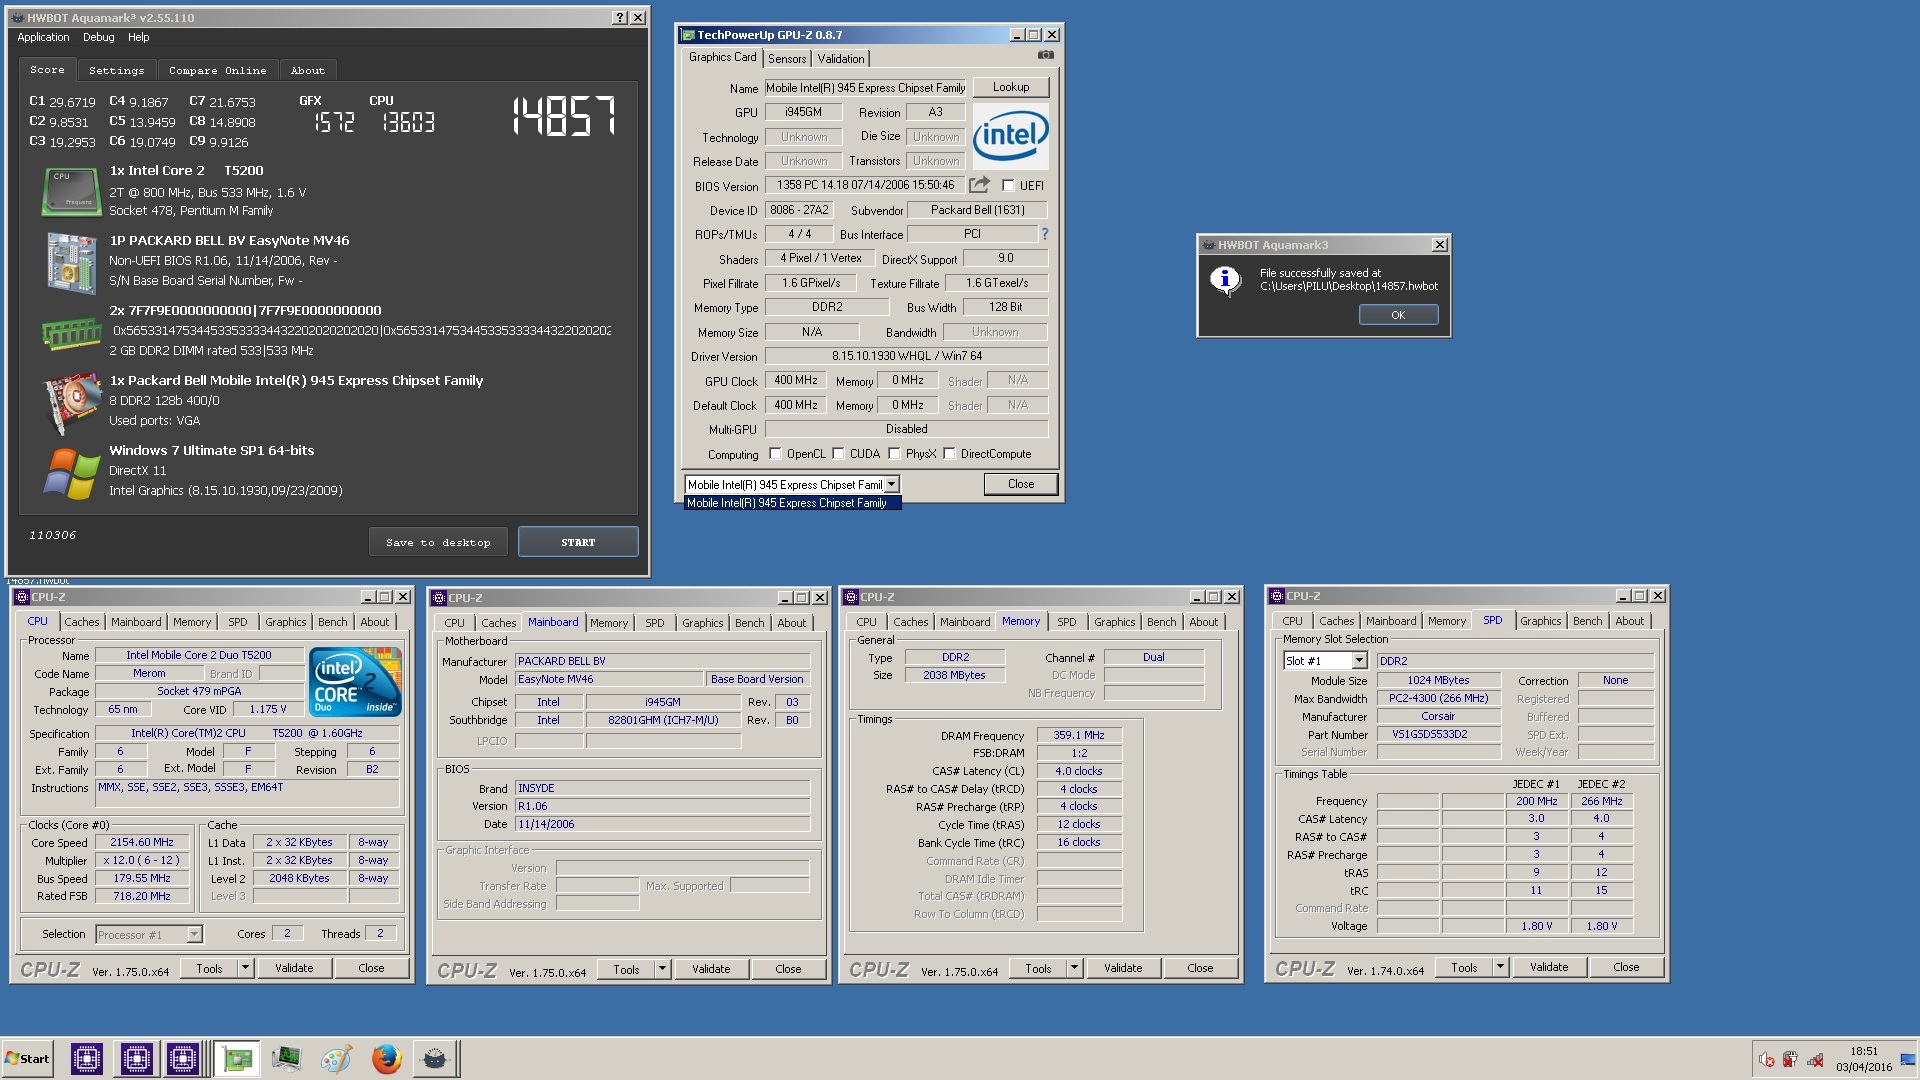Click the CPU chip icon in Aquamark3
The image size is (1920, 1080).
point(70,191)
